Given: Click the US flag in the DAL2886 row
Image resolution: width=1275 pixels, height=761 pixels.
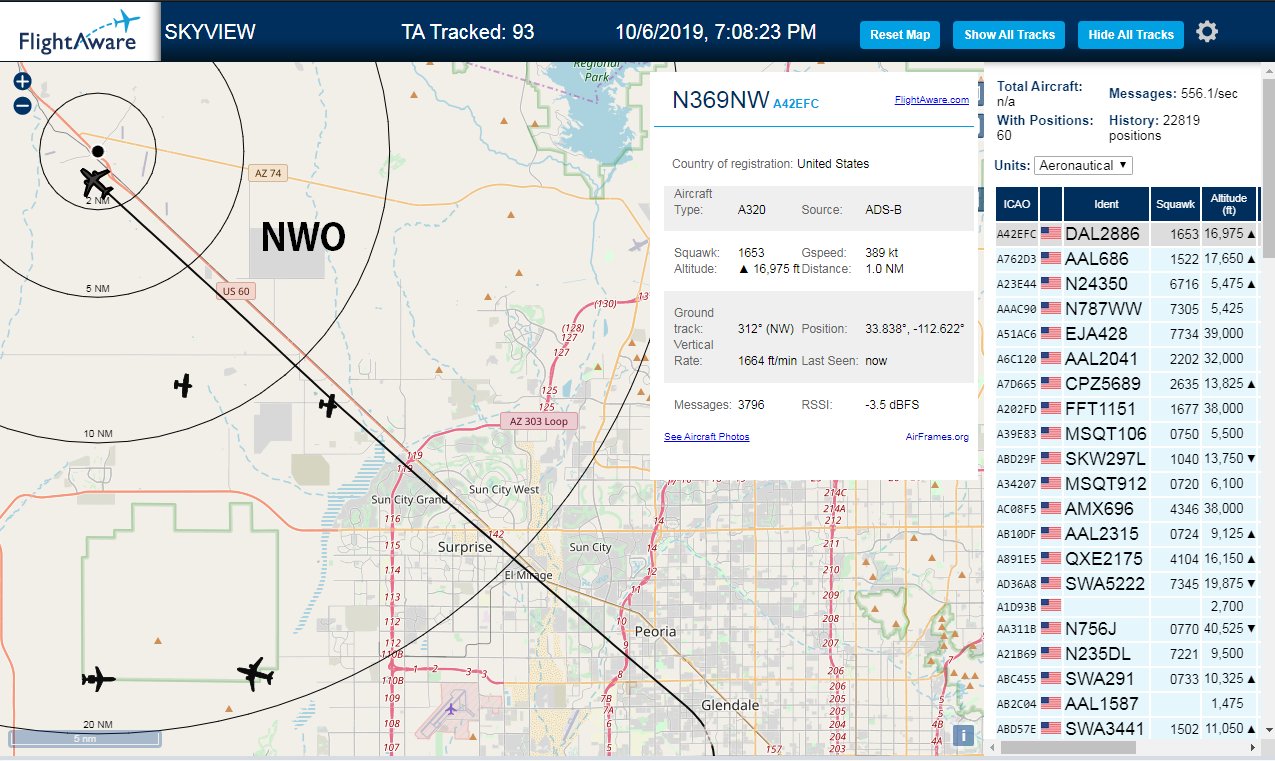Looking at the screenshot, I should pyautogui.click(x=1051, y=233).
